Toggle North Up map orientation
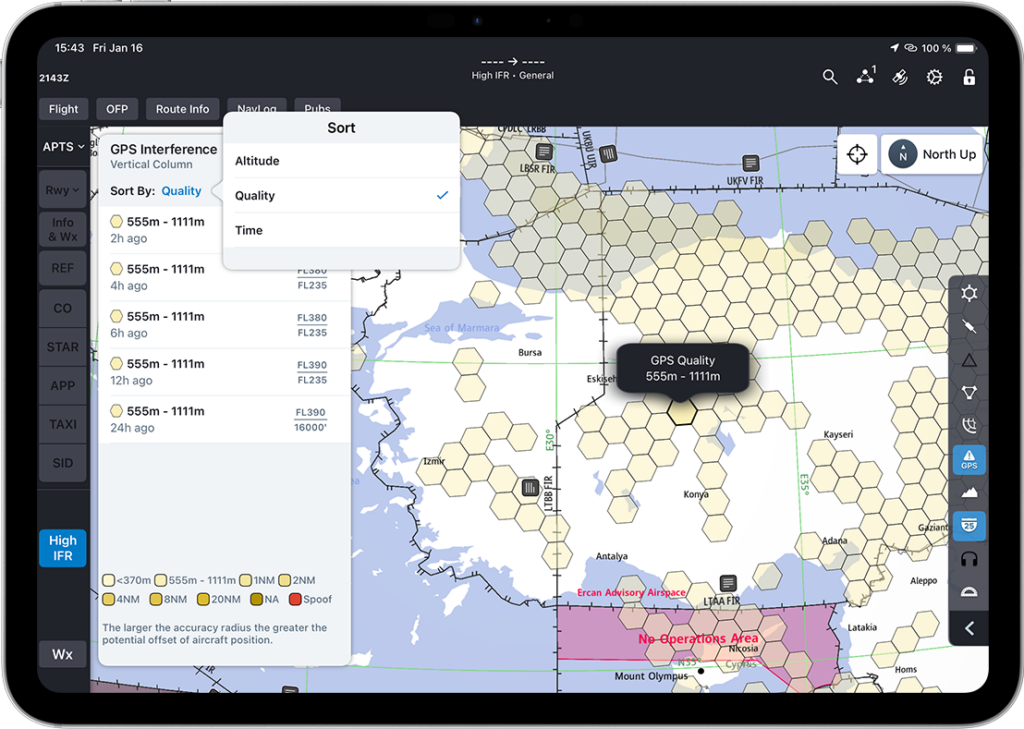The height and width of the screenshot is (729, 1024). click(932, 155)
